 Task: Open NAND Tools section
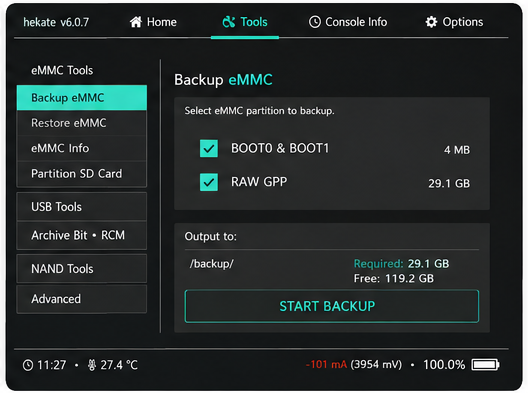tap(82, 269)
